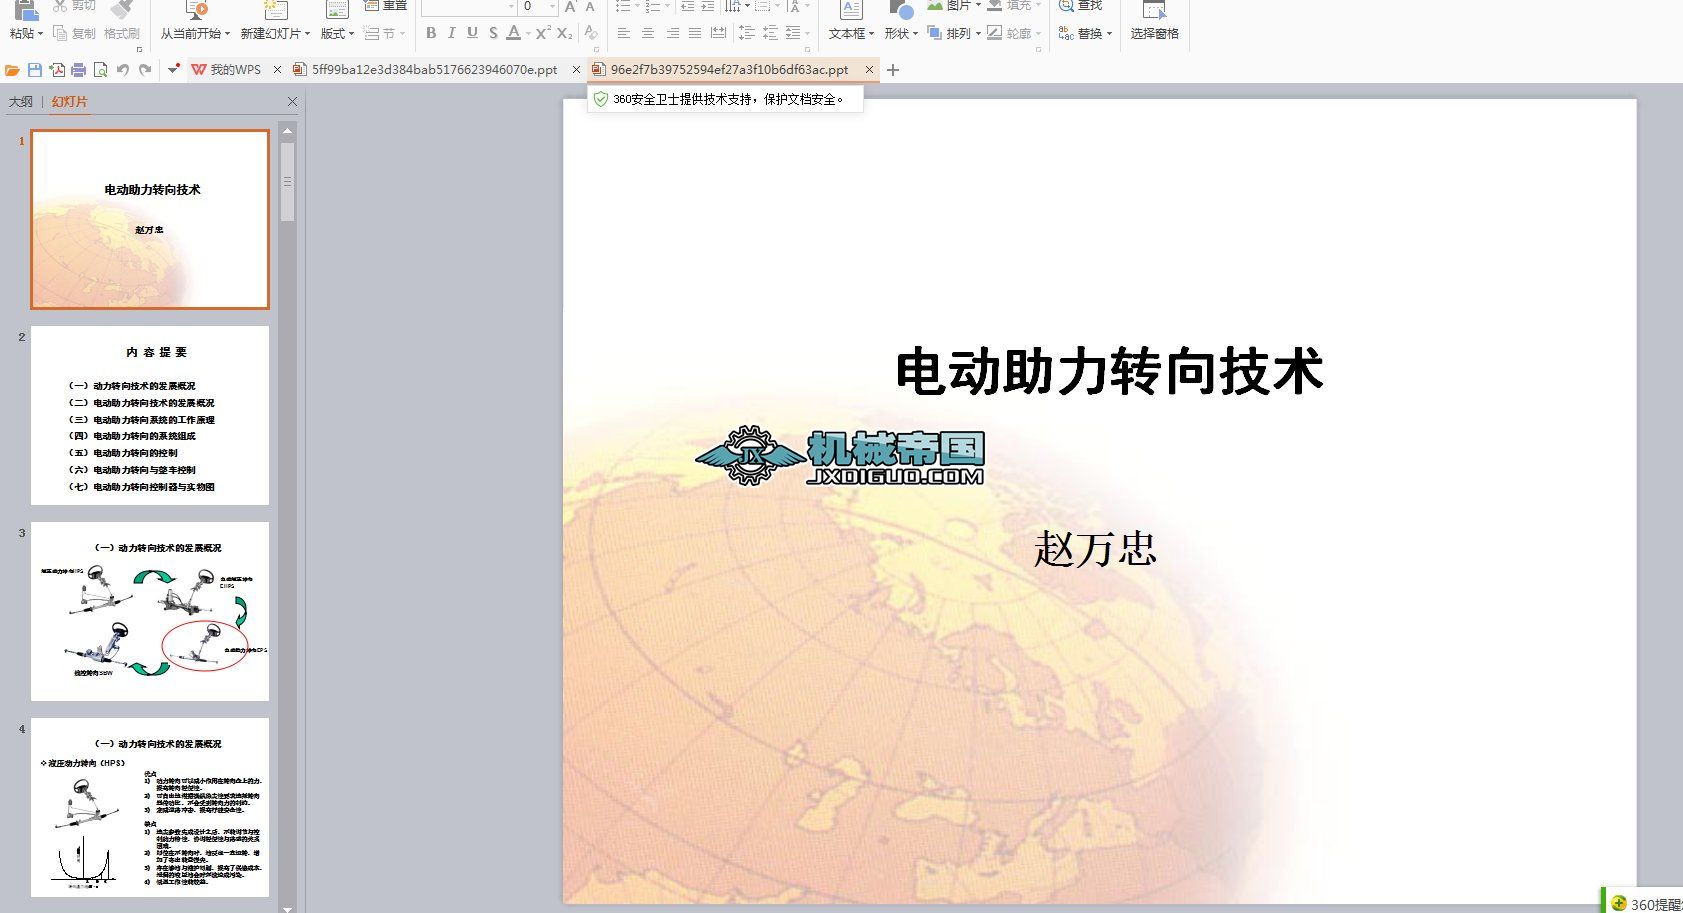Viewport: 1683px width, 913px height.
Task: Open slide 3 thumbnail with steering diagrams
Action: tap(150, 611)
